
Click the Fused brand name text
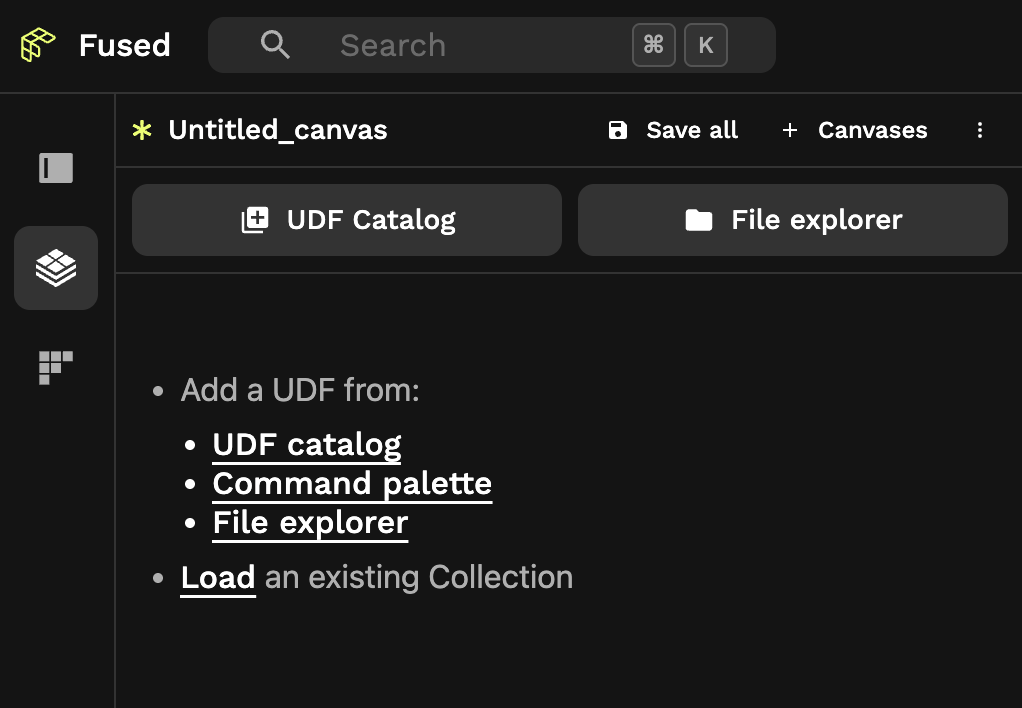pyautogui.click(x=125, y=45)
